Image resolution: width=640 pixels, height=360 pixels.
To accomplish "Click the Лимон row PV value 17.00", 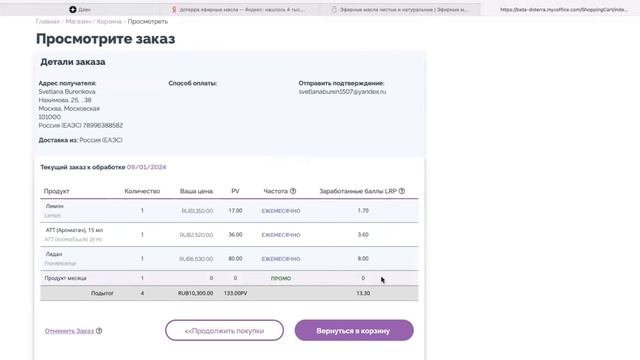I will pyautogui.click(x=236, y=211).
